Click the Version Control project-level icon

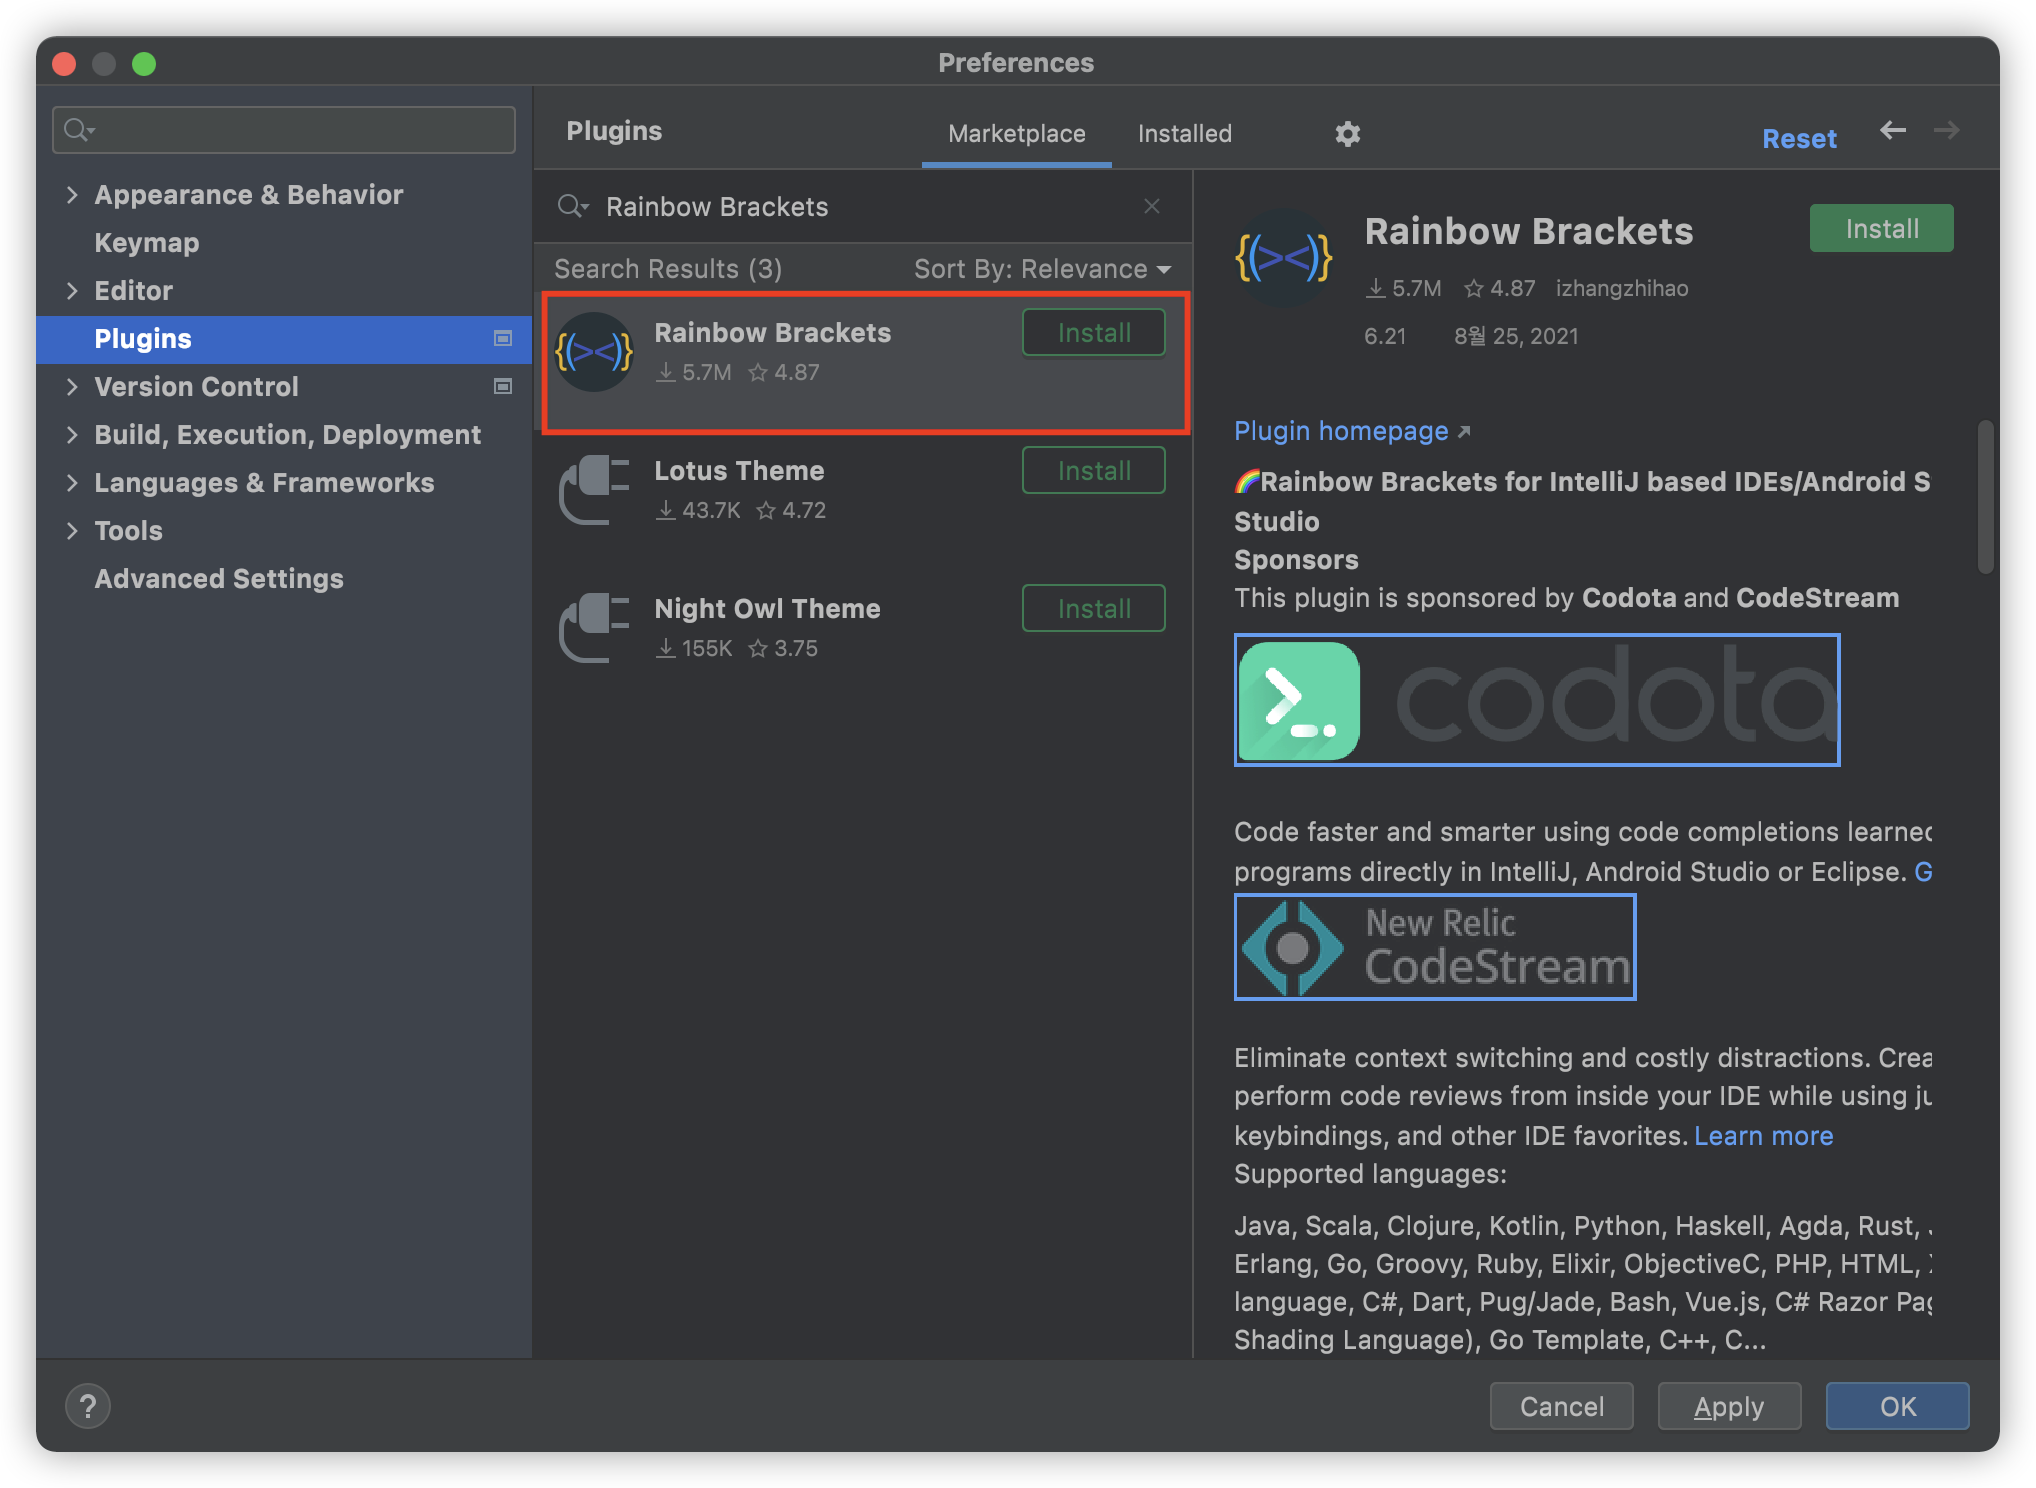(x=503, y=386)
